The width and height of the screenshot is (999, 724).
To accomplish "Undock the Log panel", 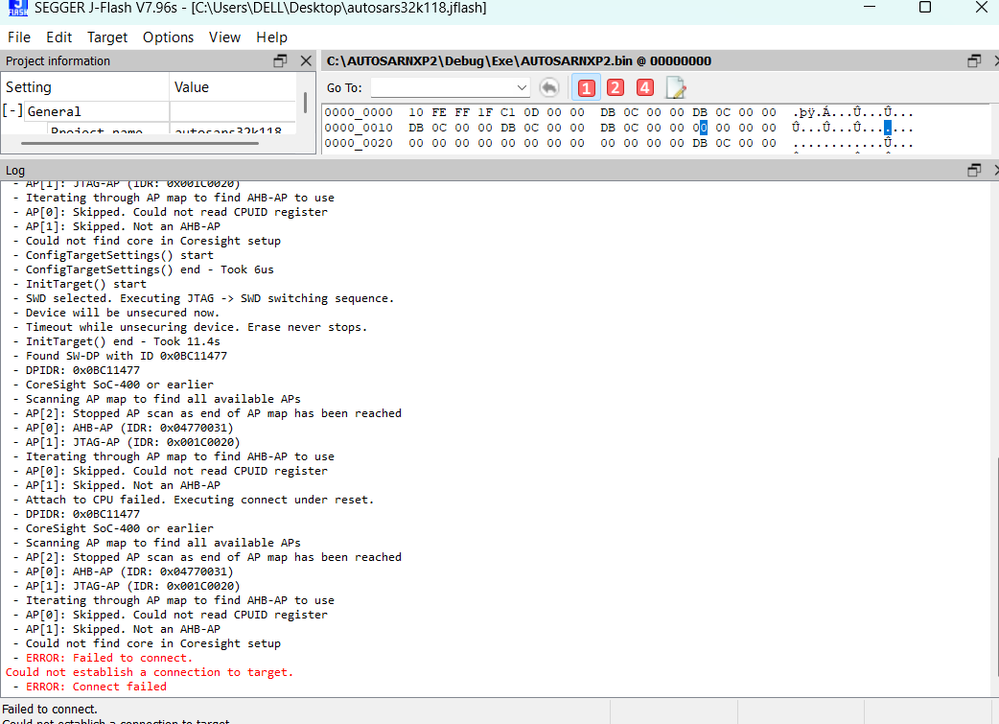I will point(974,170).
